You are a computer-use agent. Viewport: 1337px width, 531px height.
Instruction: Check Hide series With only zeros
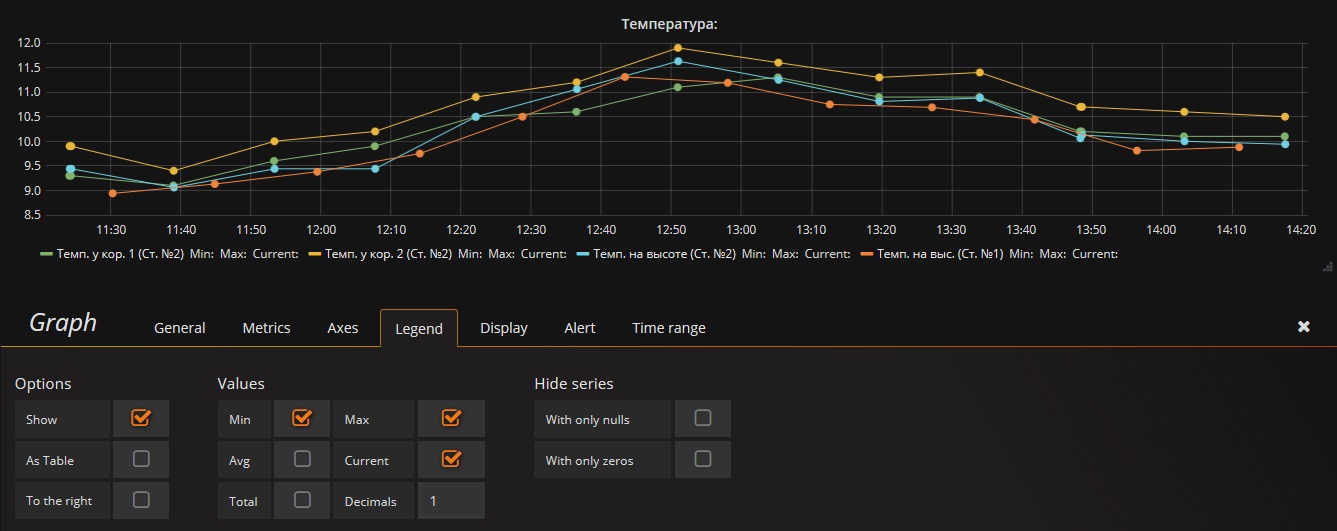coord(703,459)
